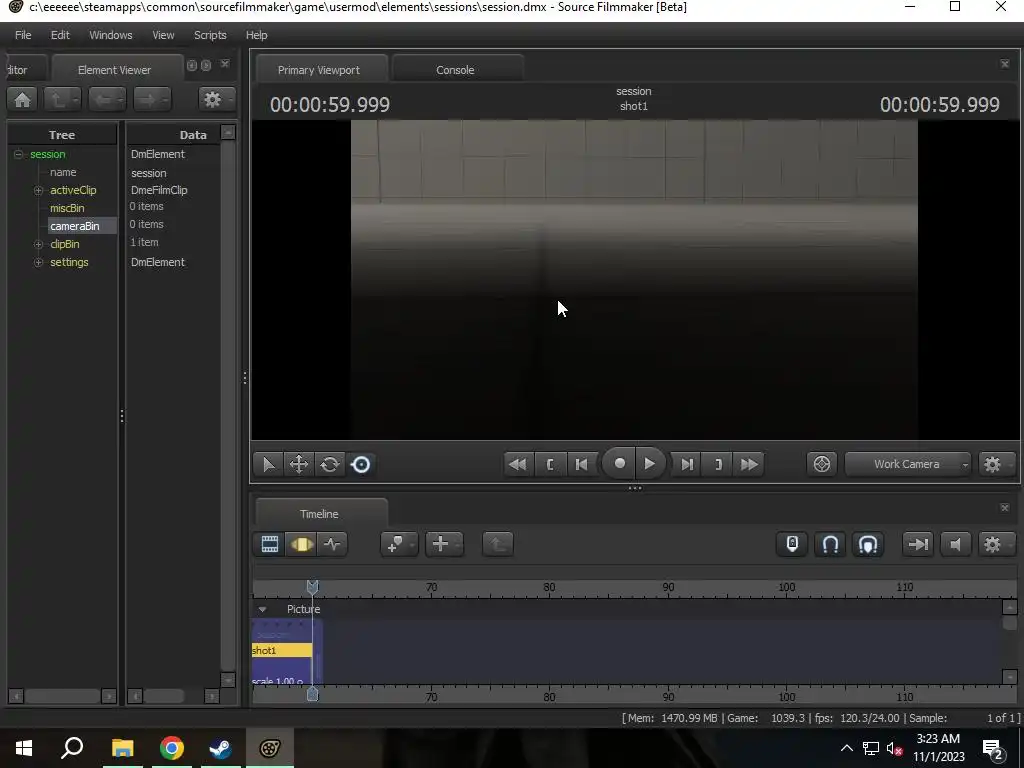Open viewport gear settings
The width and height of the screenshot is (1024, 768).
pos(995,464)
